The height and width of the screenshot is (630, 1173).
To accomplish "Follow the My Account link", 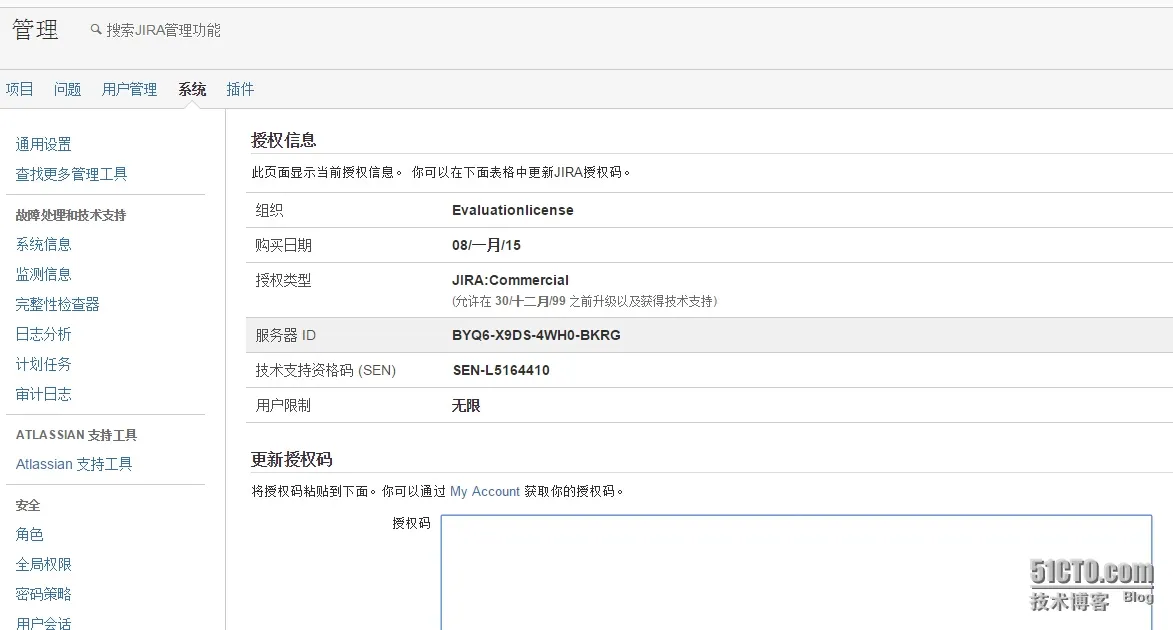I will click(485, 492).
